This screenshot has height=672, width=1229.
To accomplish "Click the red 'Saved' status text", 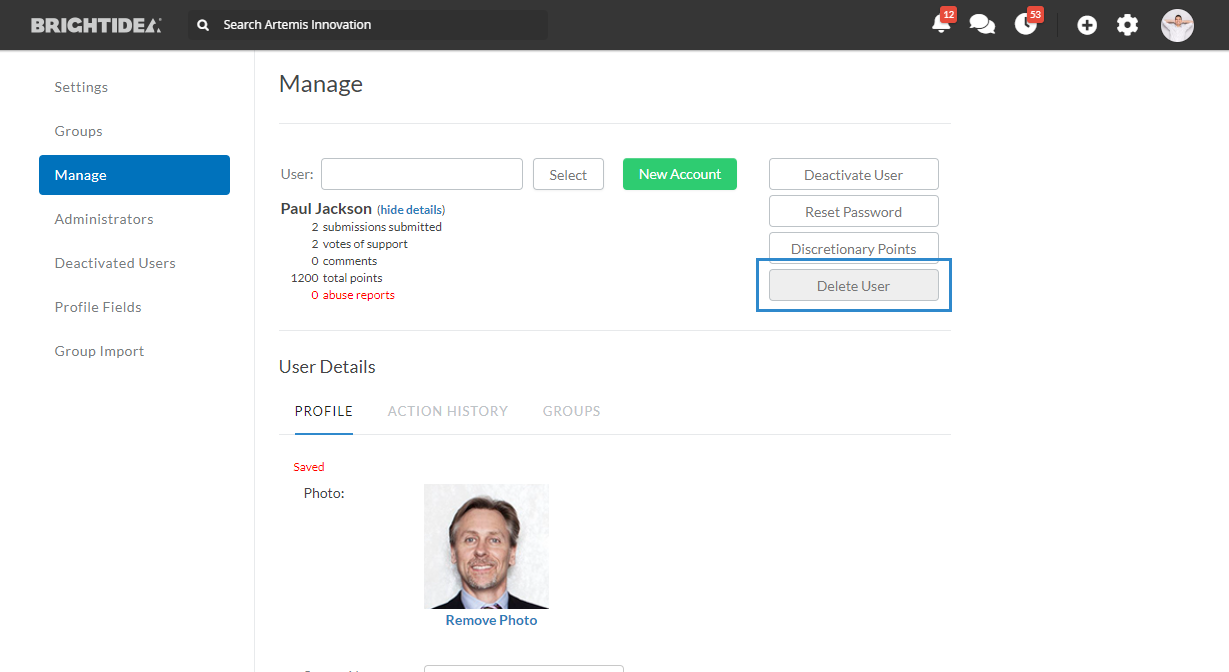I will (309, 467).
